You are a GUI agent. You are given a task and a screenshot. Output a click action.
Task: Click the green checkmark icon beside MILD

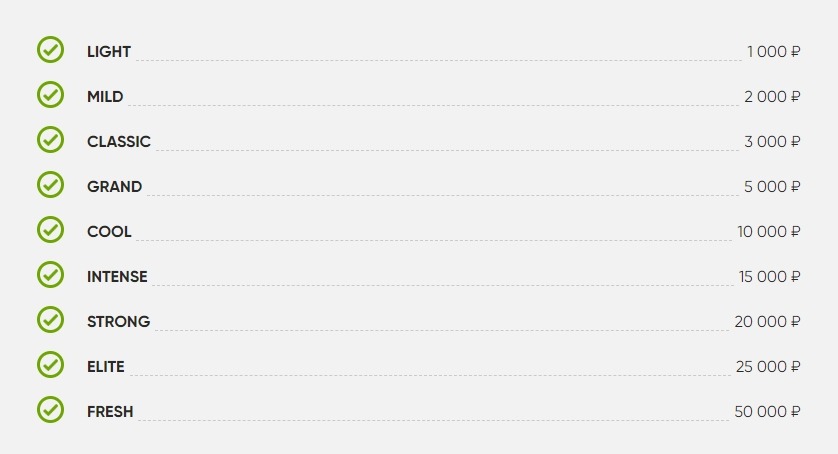click(x=50, y=95)
